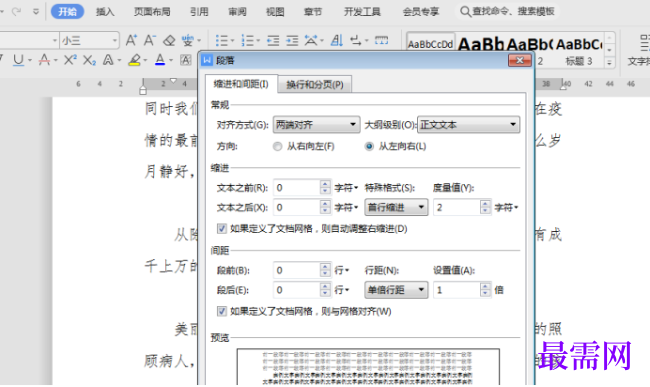The height and width of the screenshot is (387, 650).
Task: Change unit dropdown beside 文本之前
Action: tap(346, 188)
